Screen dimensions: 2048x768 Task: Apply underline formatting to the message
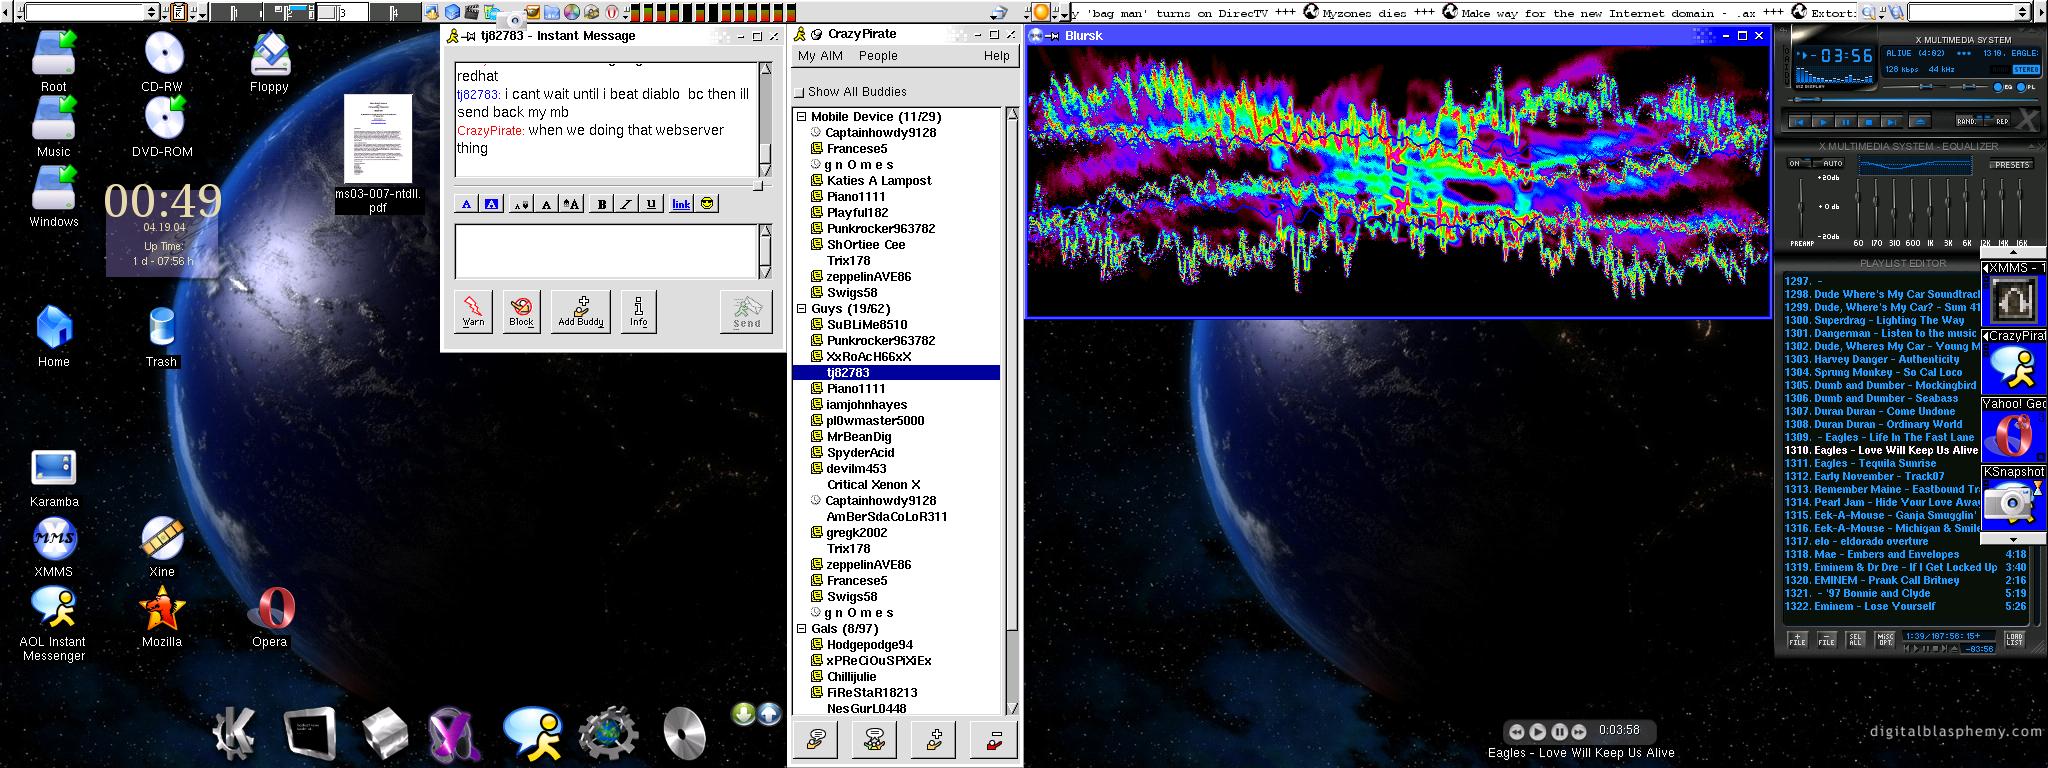click(651, 204)
